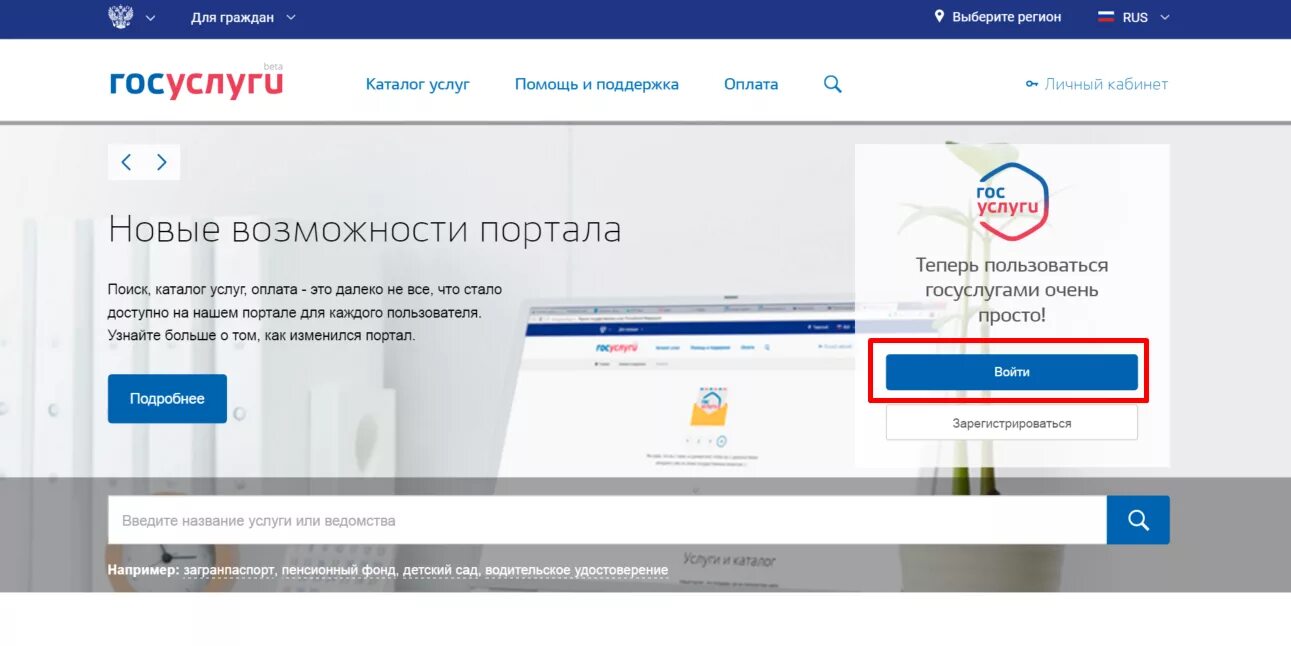Viewport: 1291px width, 646px height.
Task: Open the 'Помощь и поддержка' menu
Action: click(x=597, y=84)
